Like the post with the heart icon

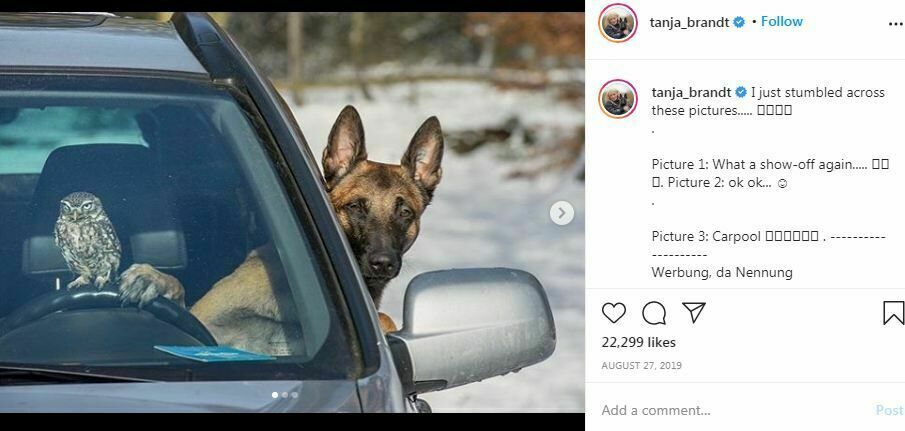click(614, 313)
